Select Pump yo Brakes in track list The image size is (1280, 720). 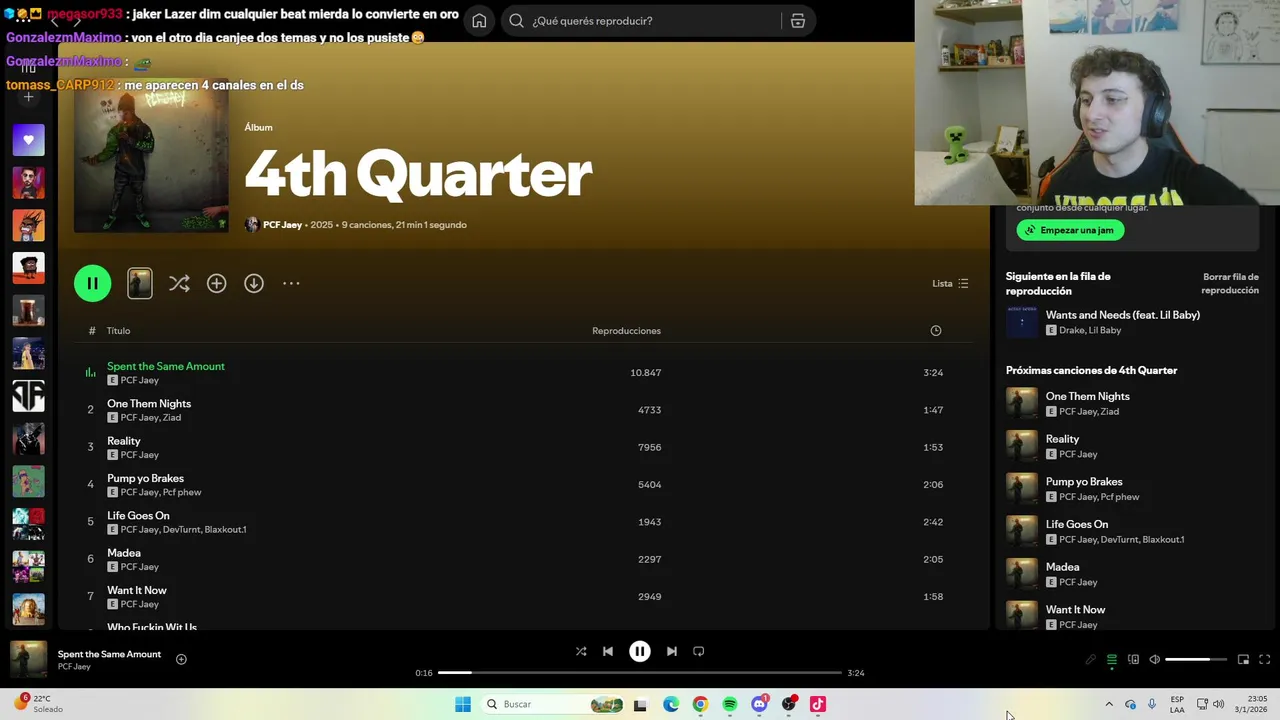(146, 478)
